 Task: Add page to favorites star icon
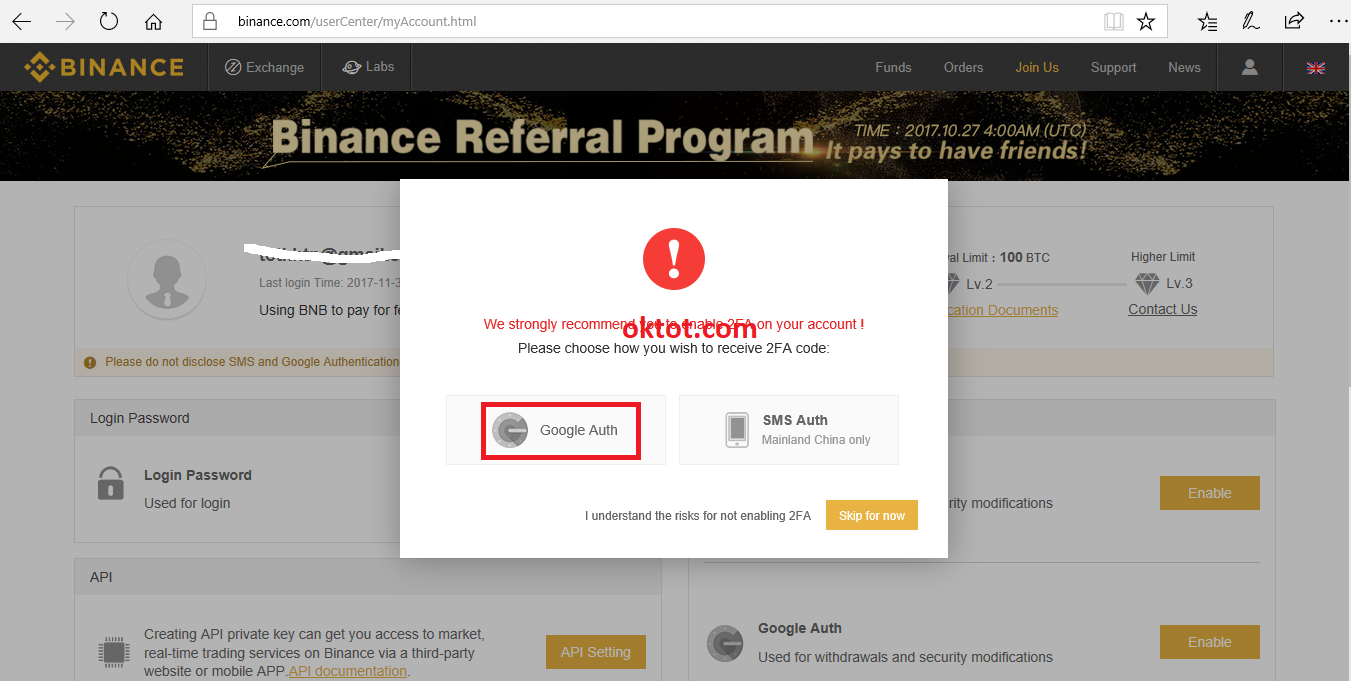tap(1146, 21)
